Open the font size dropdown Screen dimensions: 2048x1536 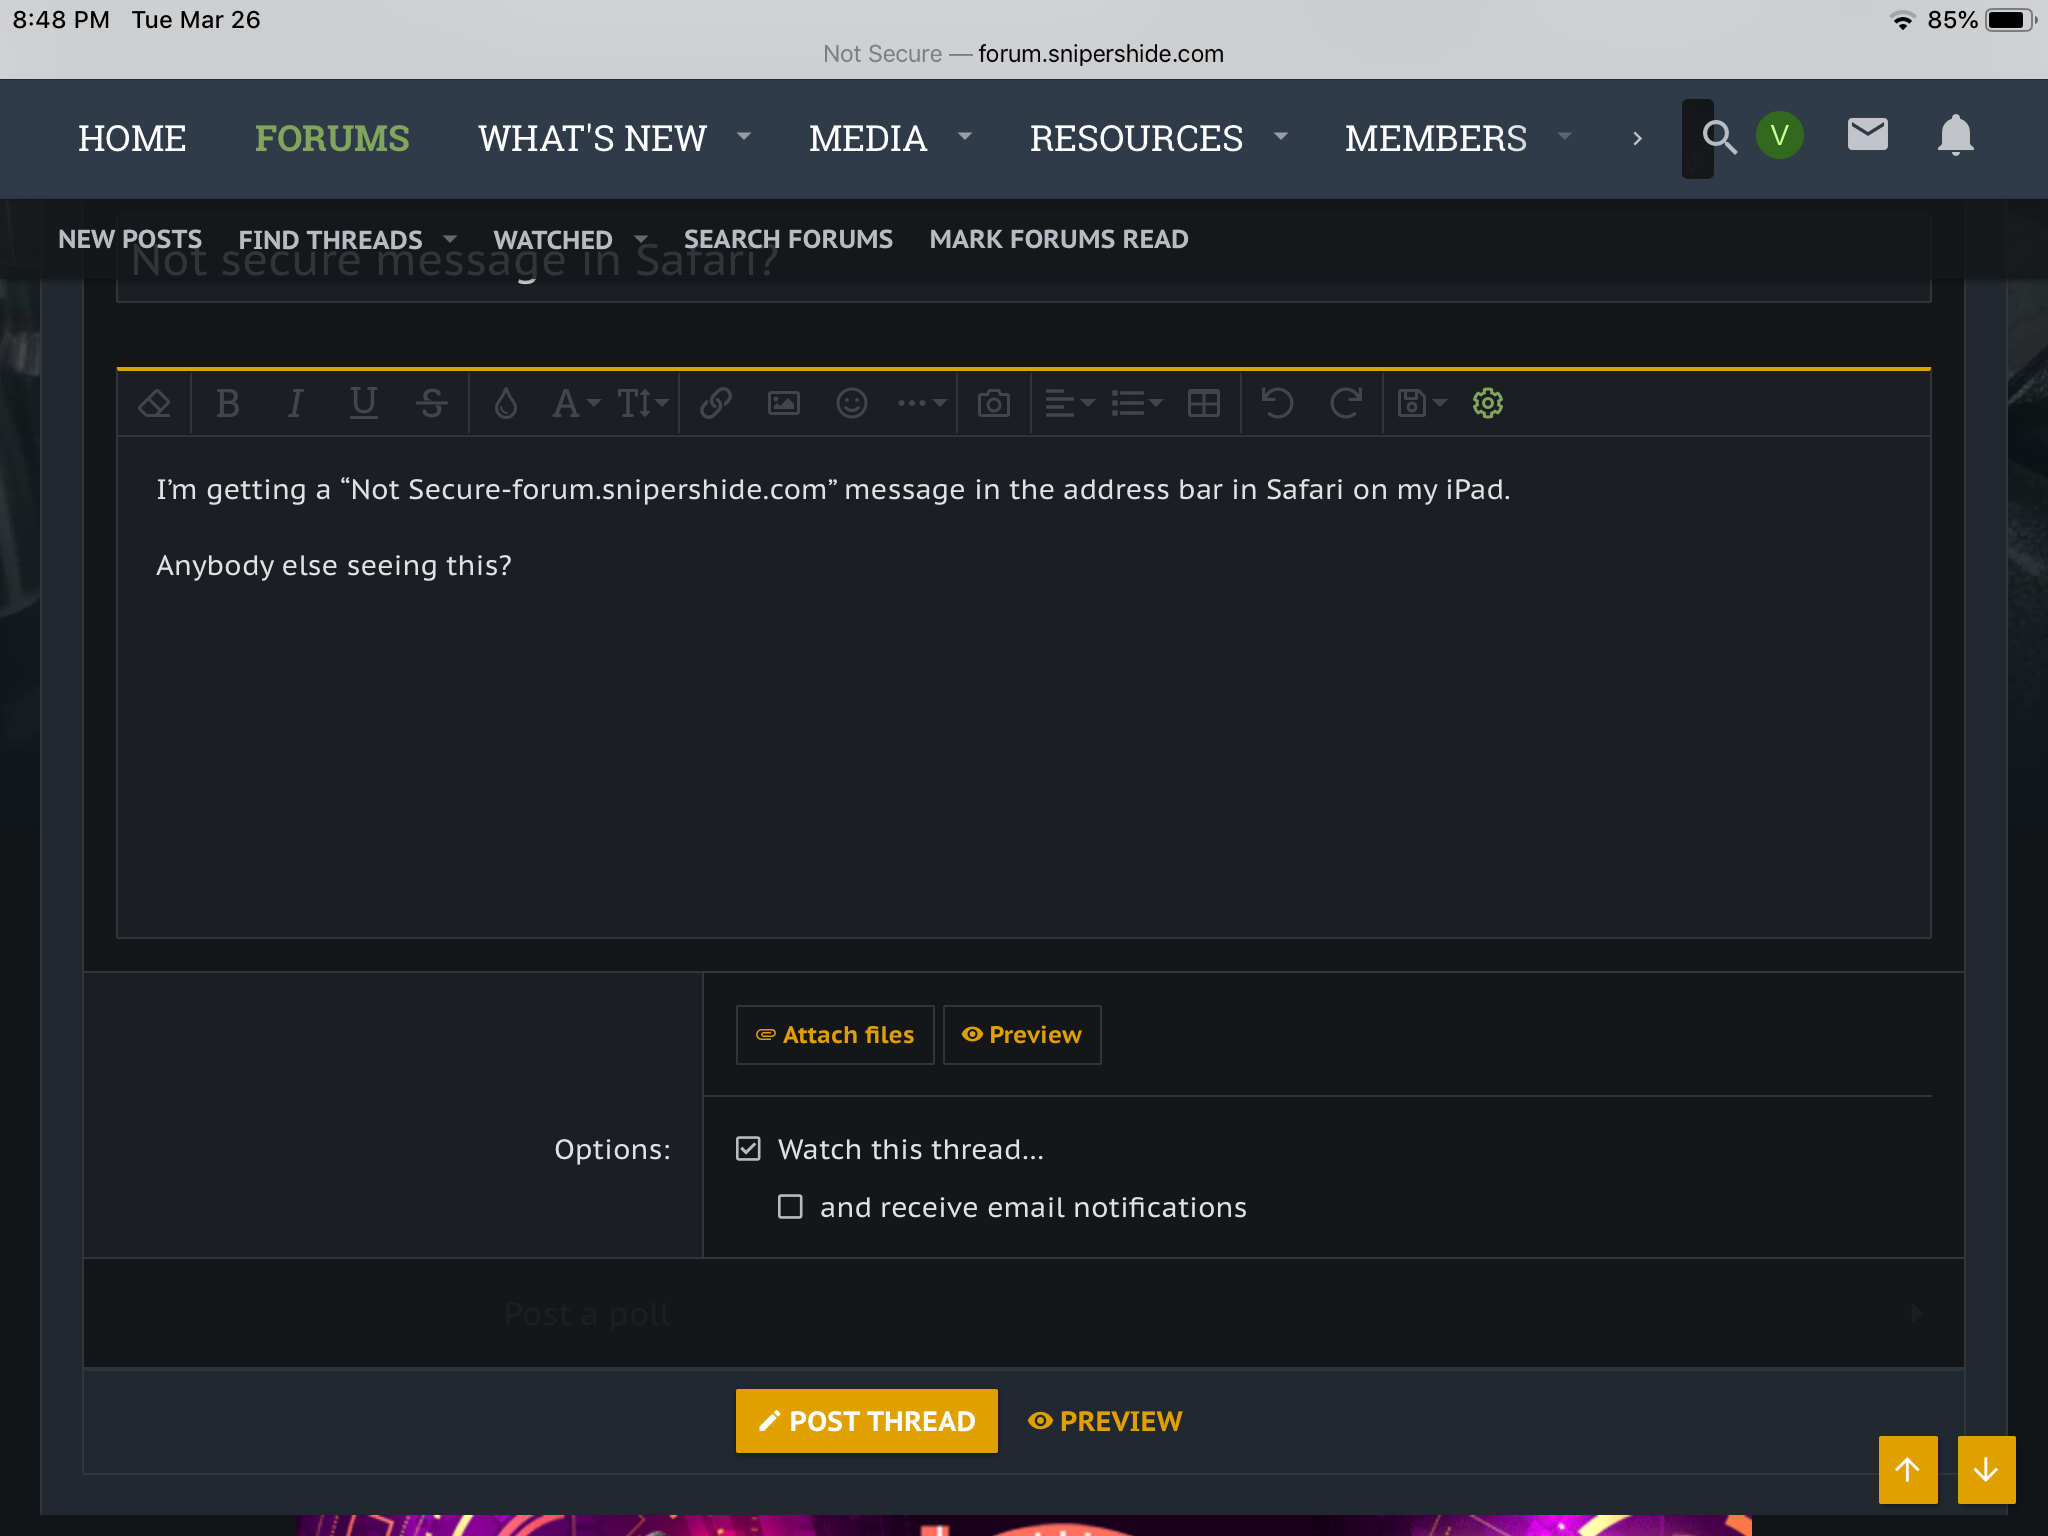(643, 404)
